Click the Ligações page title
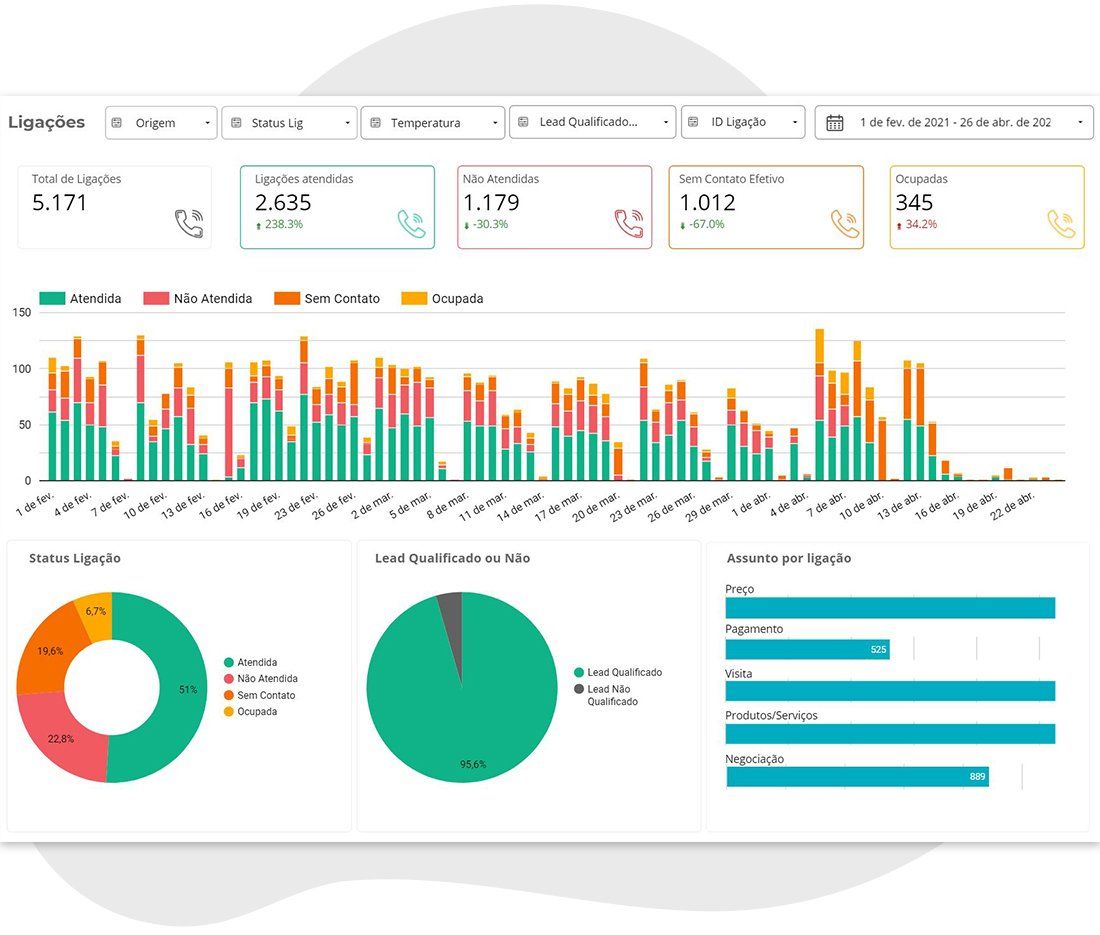Screen dimensions: 1100x935 coord(46,122)
